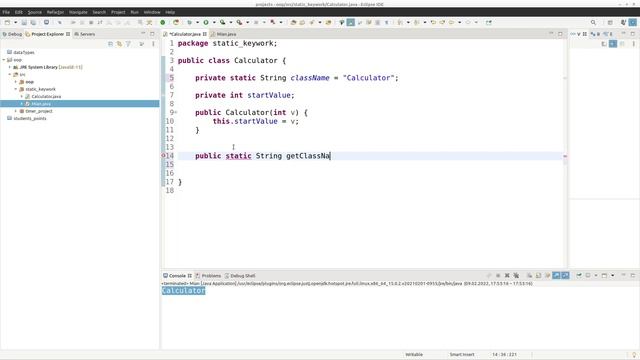
Task: Click the console Remove All Terminated icon
Action: (x=516, y=276)
